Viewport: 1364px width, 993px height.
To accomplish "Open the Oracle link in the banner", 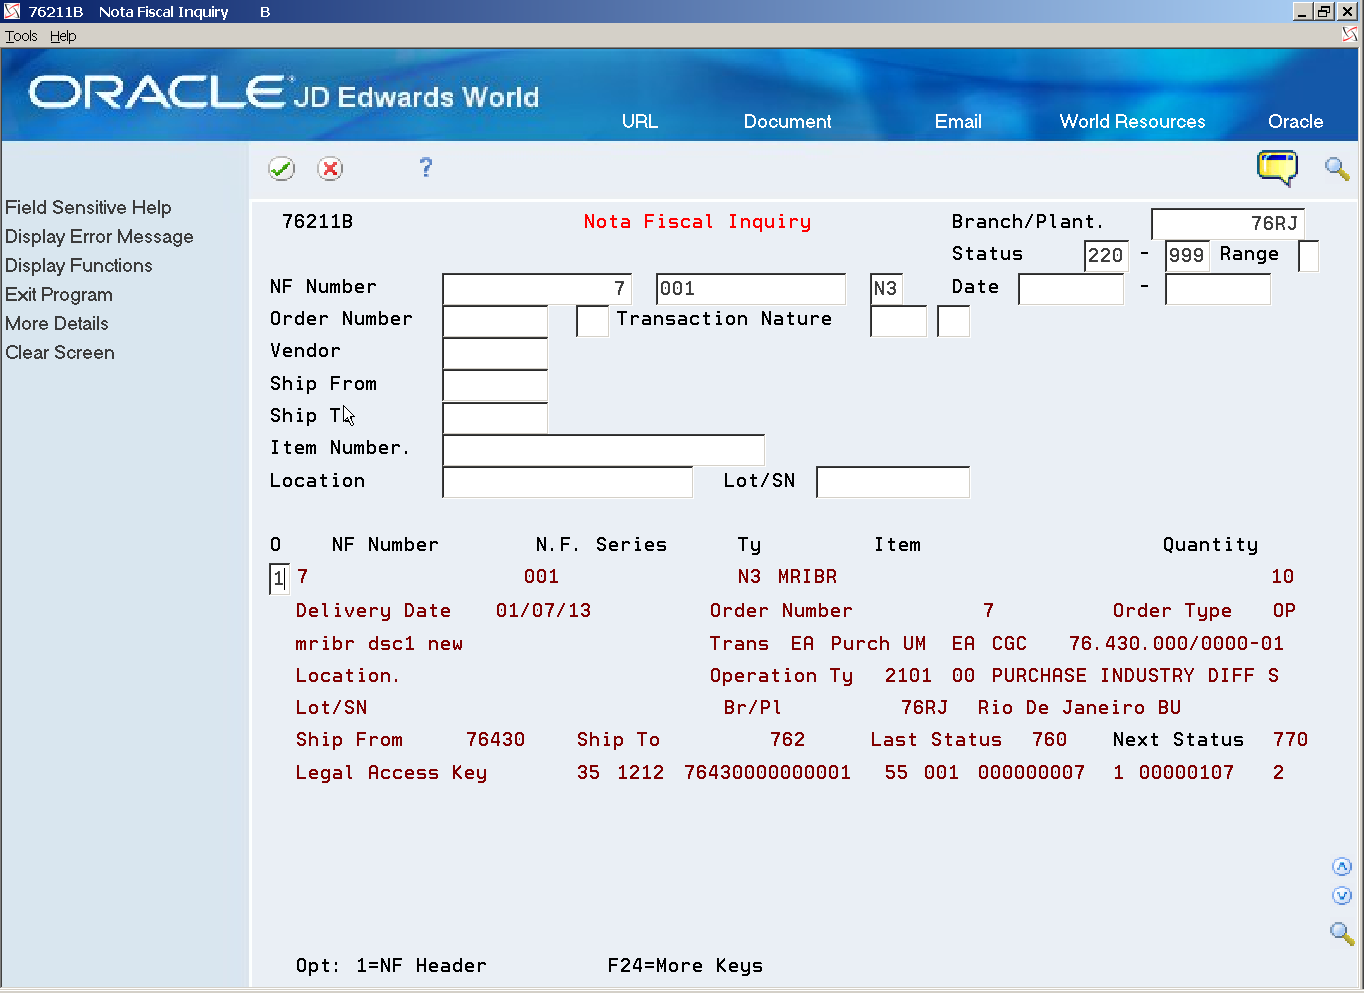I will pyautogui.click(x=1295, y=121).
